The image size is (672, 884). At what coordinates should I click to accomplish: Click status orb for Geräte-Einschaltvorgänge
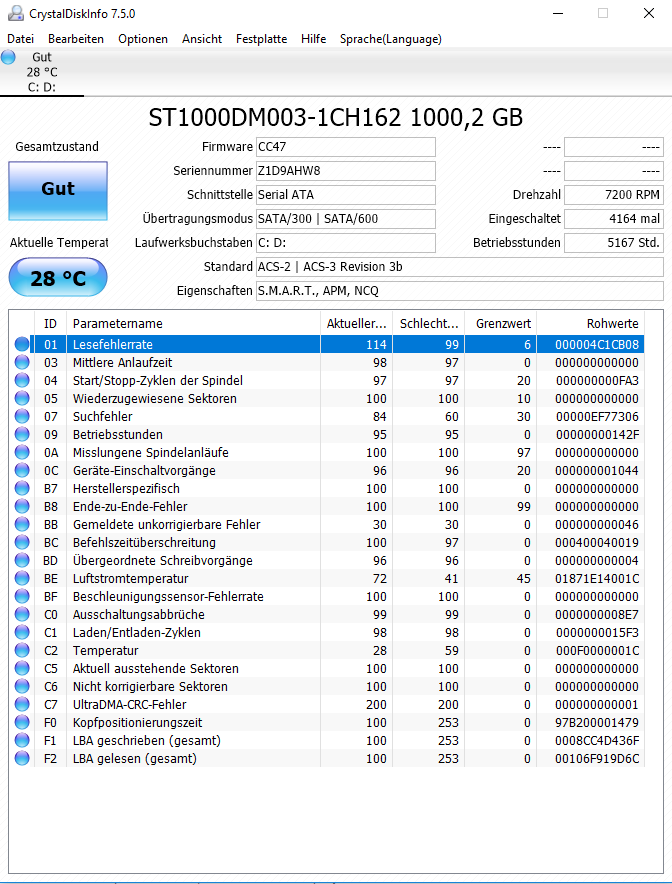(x=22, y=470)
